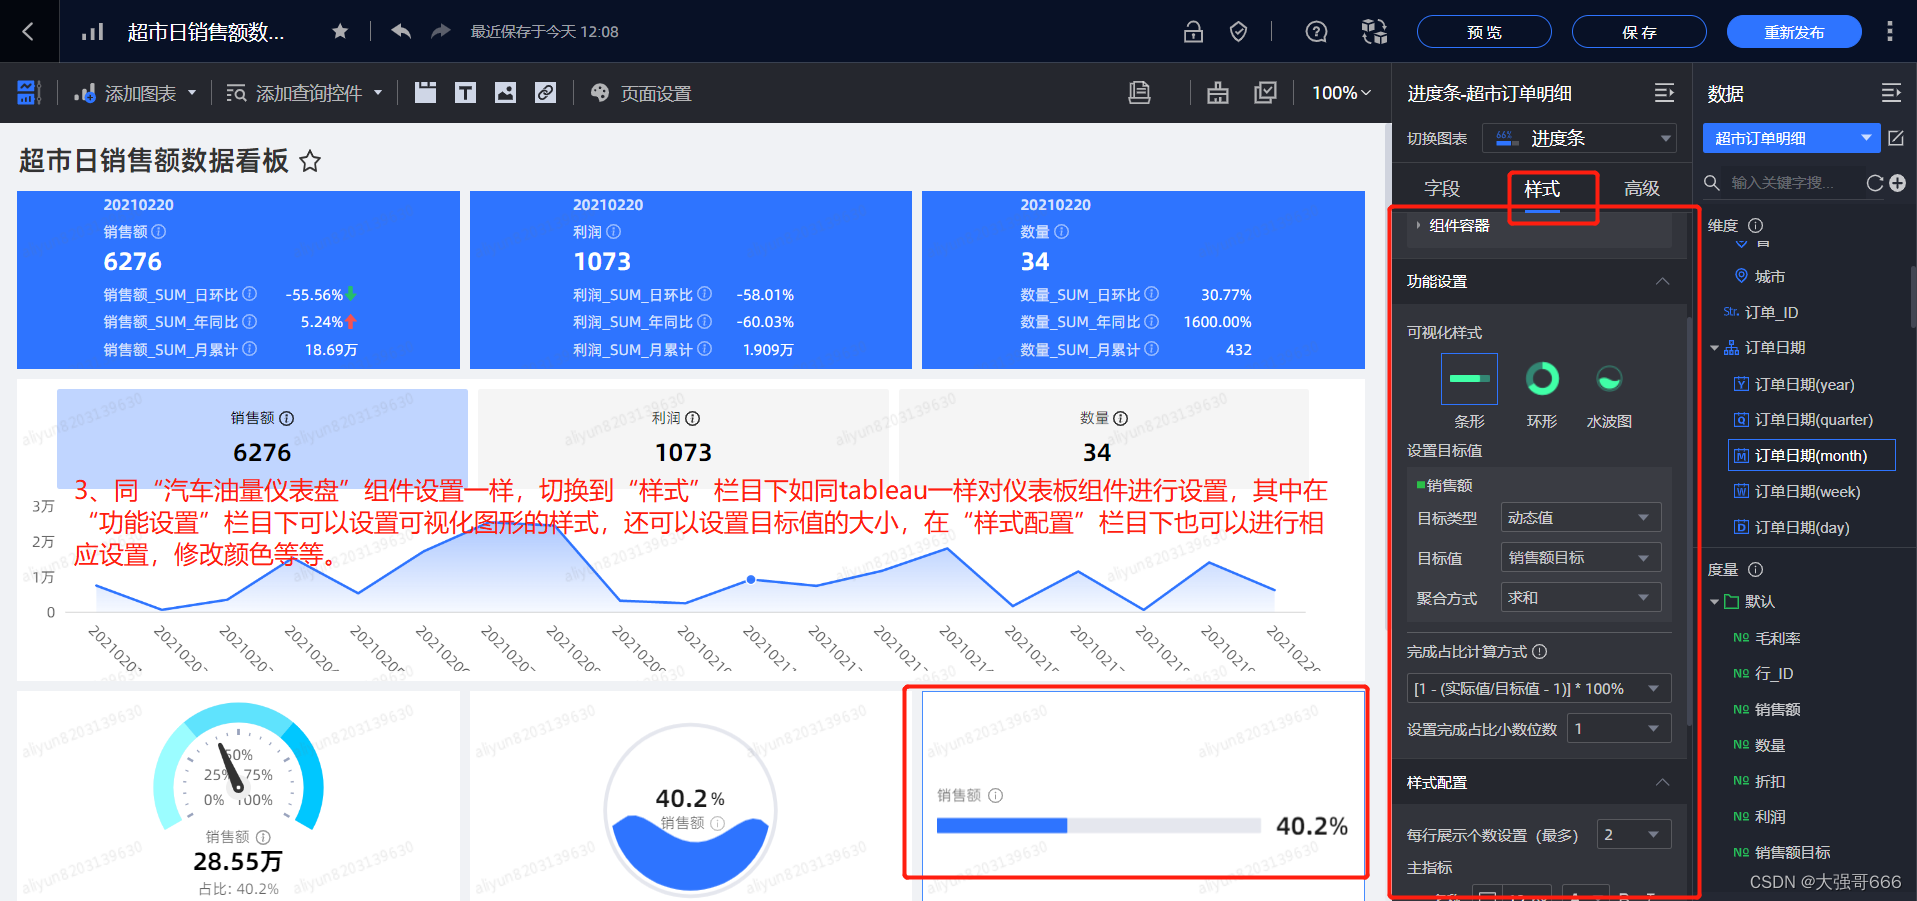Refresh the dataset field list
Viewport: 1917px width, 901px height.
1875,183
